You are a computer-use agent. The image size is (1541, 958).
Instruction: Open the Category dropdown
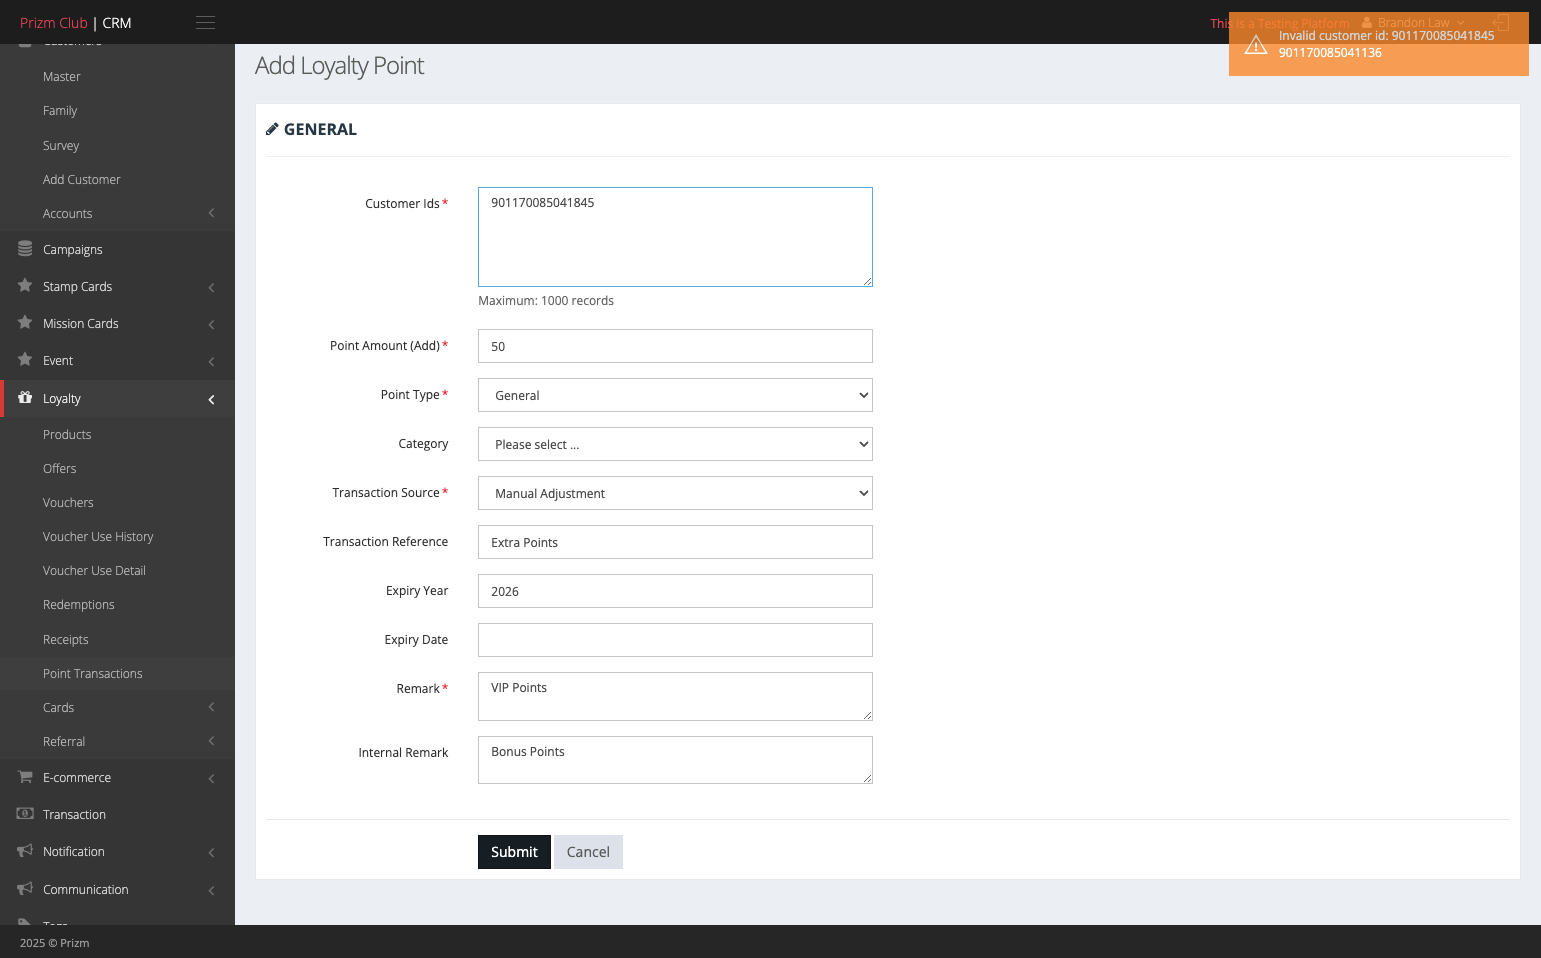tap(675, 444)
